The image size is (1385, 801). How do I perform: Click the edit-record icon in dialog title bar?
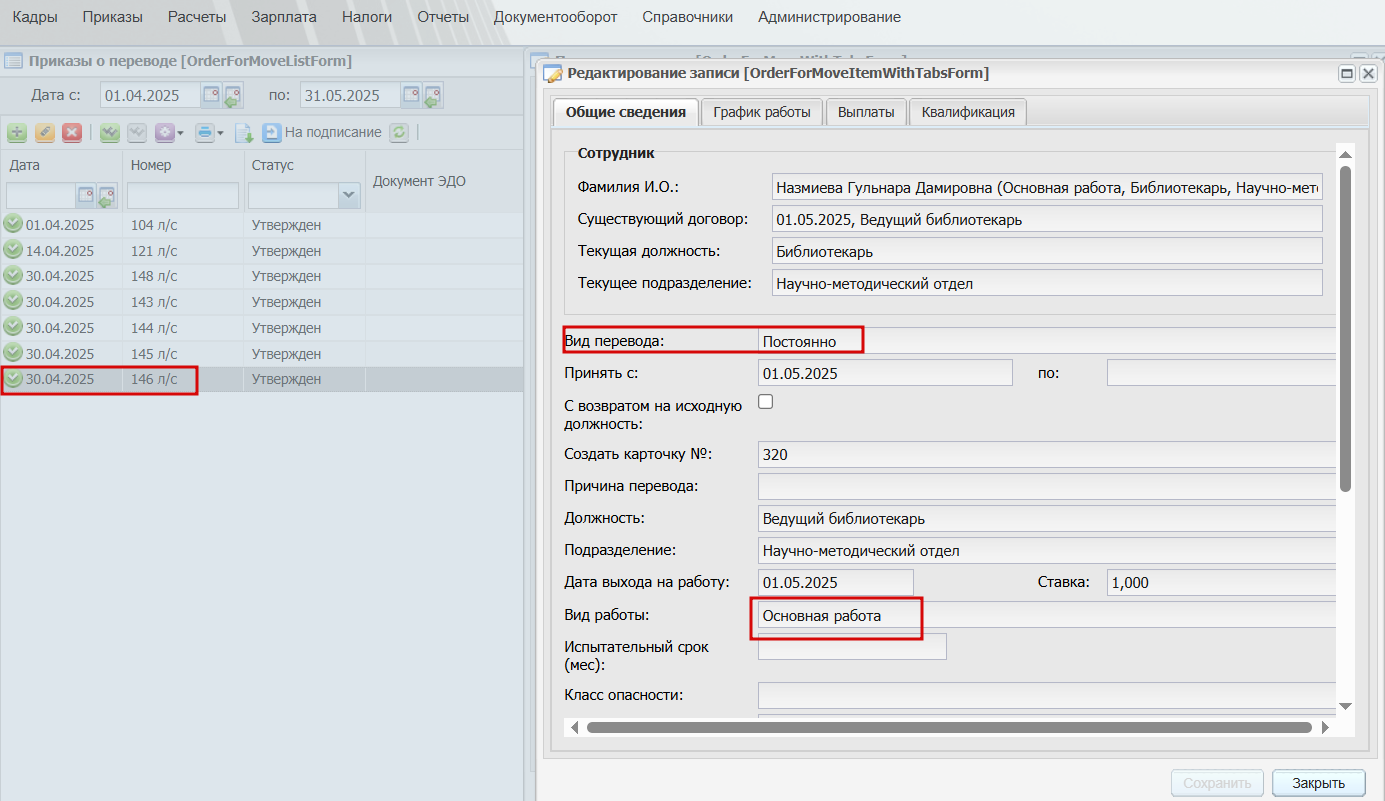[x=552, y=74]
